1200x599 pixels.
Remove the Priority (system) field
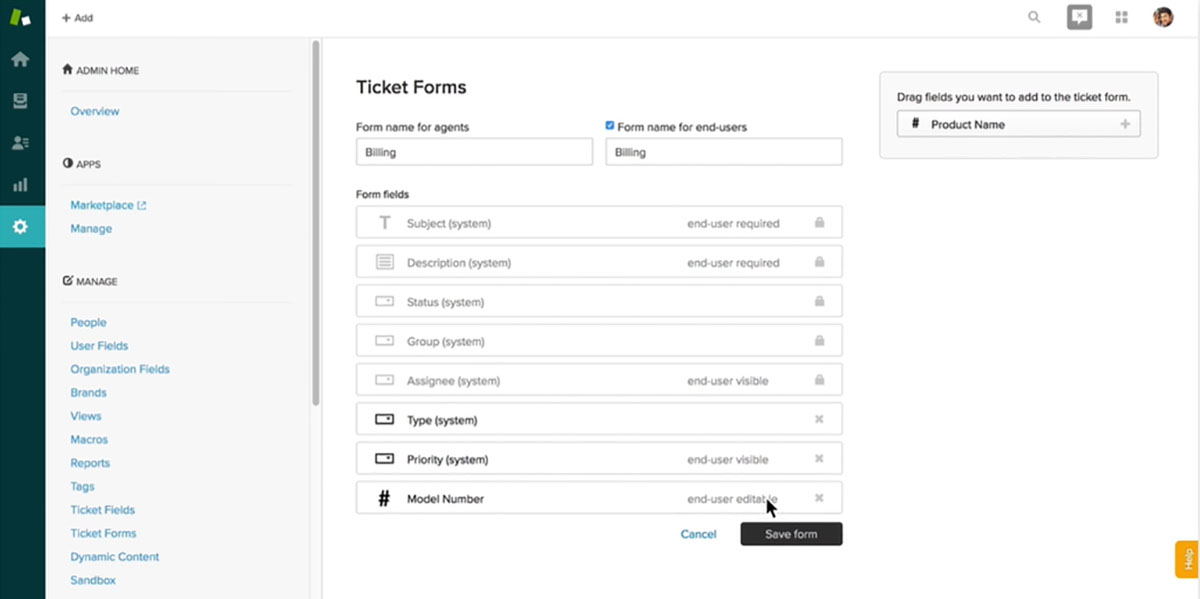click(x=819, y=459)
